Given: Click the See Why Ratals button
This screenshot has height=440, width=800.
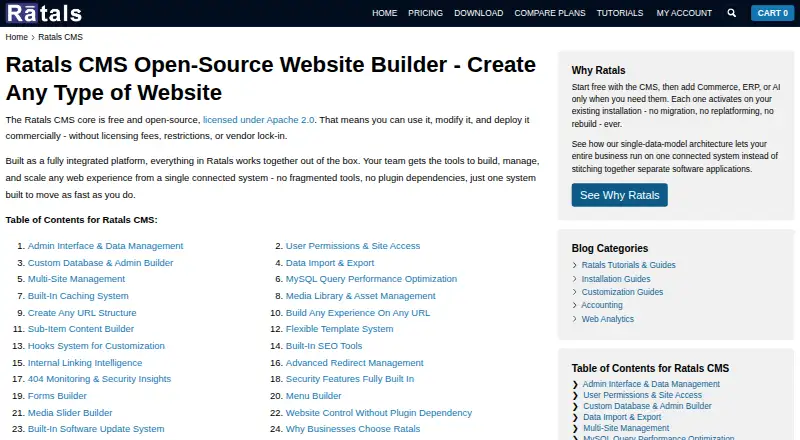Looking at the screenshot, I should (619, 195).
